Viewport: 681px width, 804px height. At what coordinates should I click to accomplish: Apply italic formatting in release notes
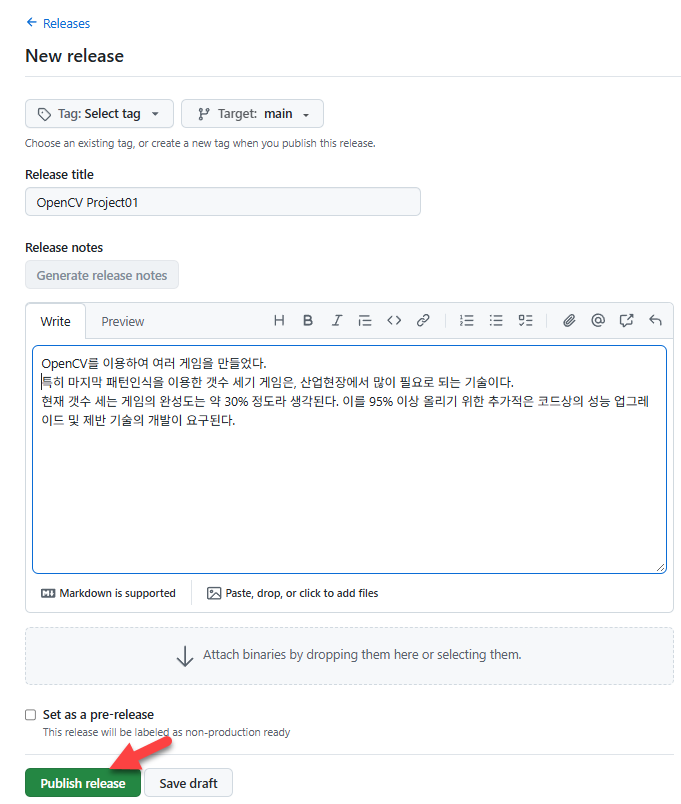(337, 321)
